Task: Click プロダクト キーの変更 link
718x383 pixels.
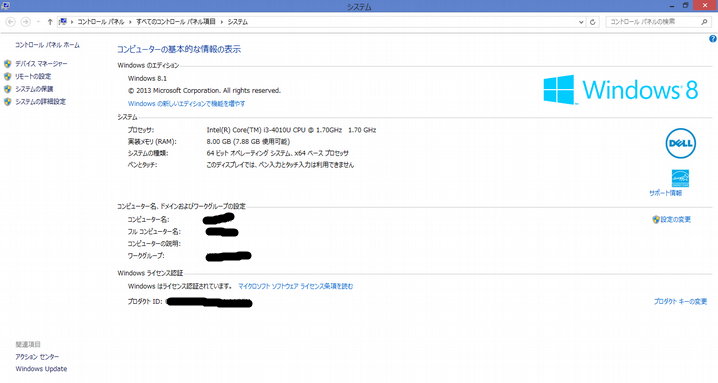Action: [680, 301]
